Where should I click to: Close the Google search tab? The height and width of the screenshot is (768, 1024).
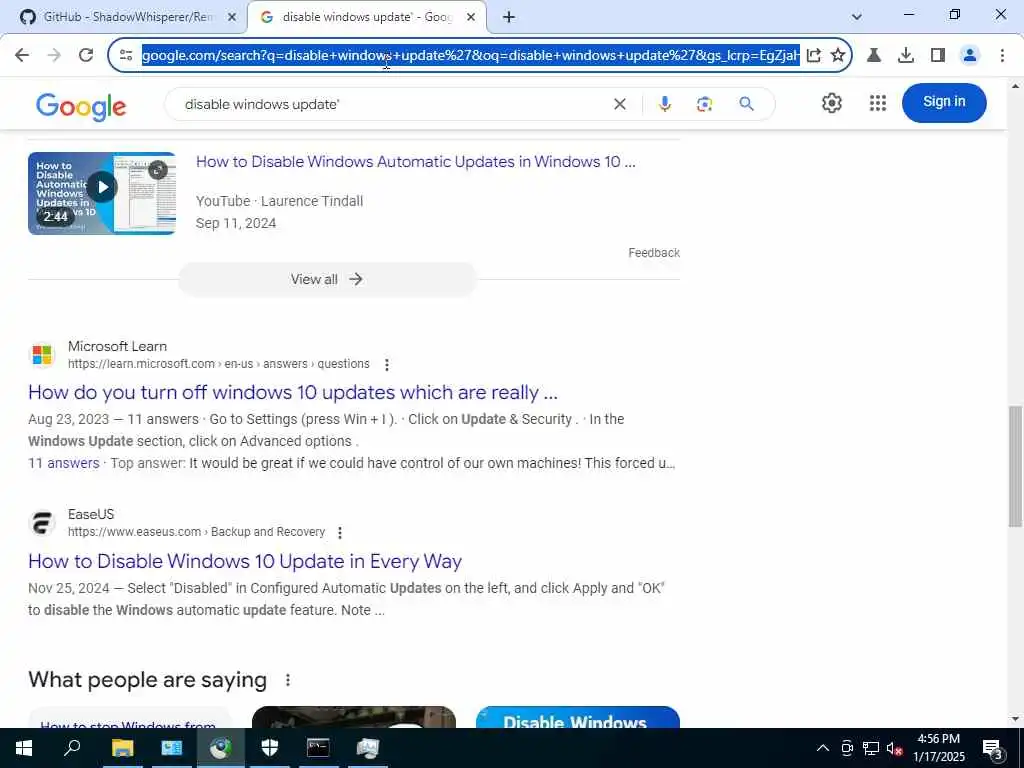471,17
